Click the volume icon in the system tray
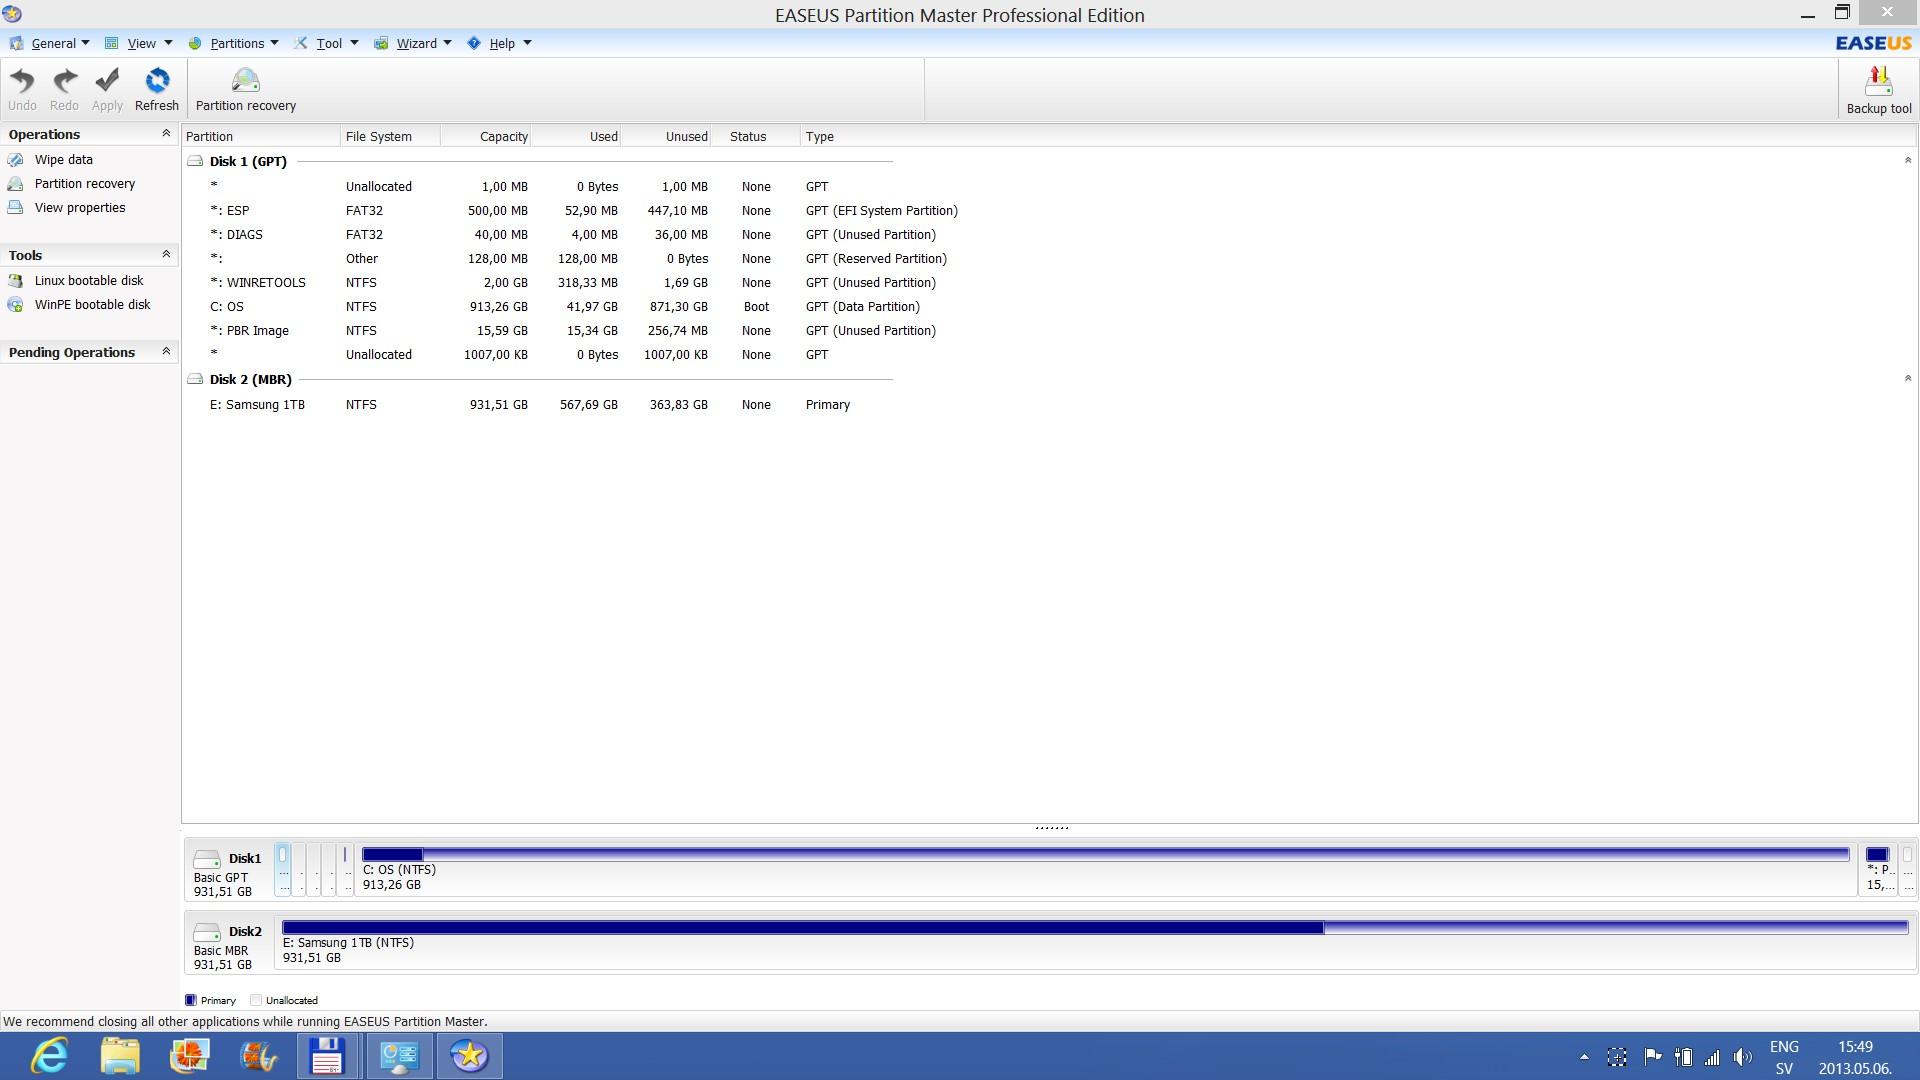 [1743, 1057]
